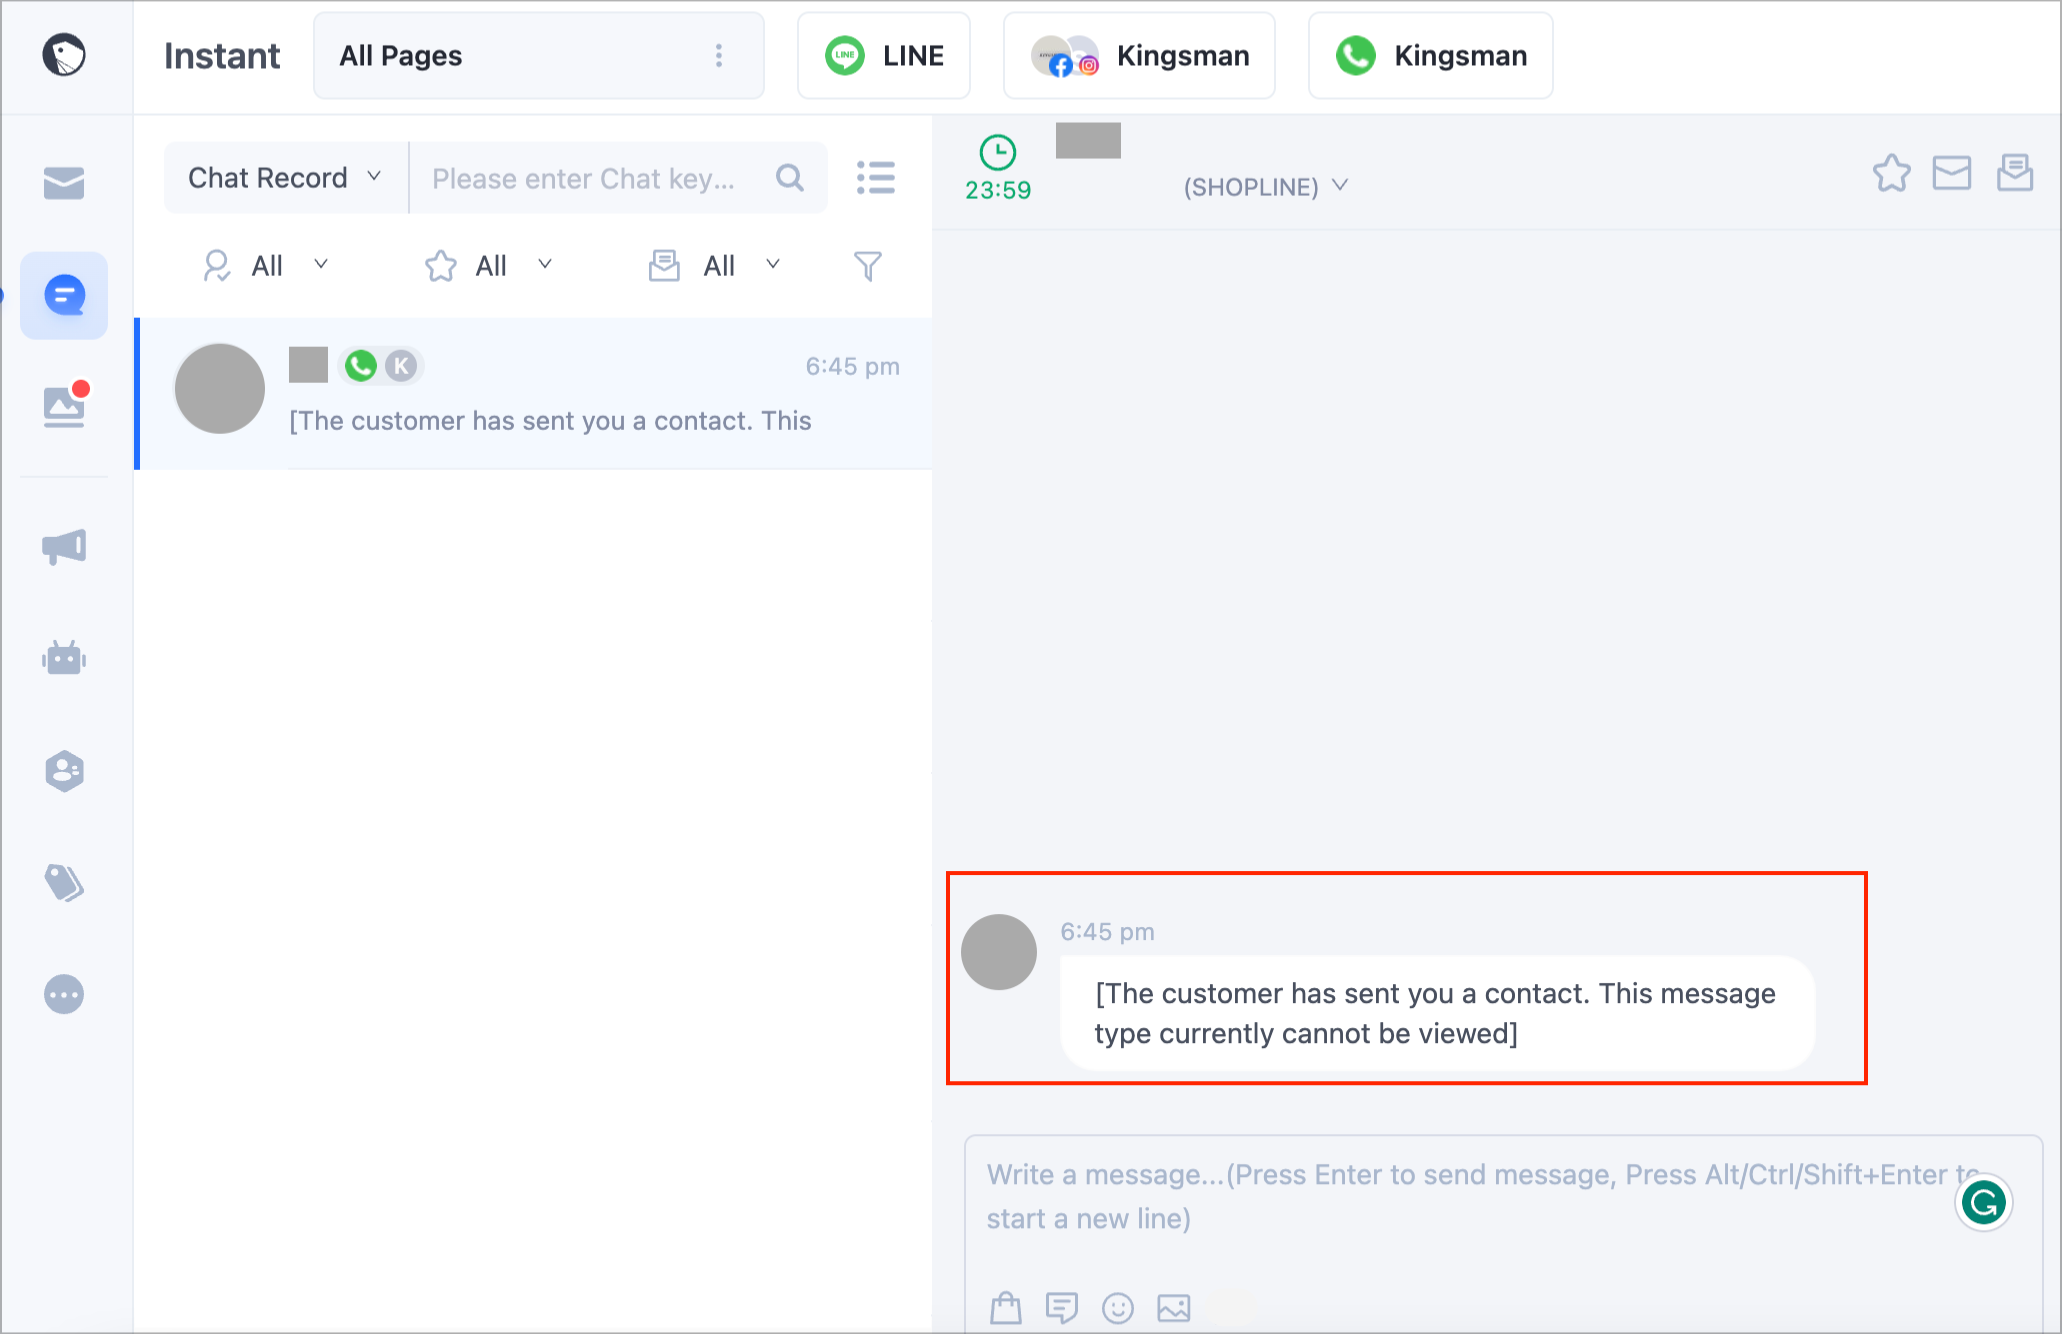The image size is (2062, 1334).
Task: Click the customer avatar in the conversation list
Action: tap(220, 389)
